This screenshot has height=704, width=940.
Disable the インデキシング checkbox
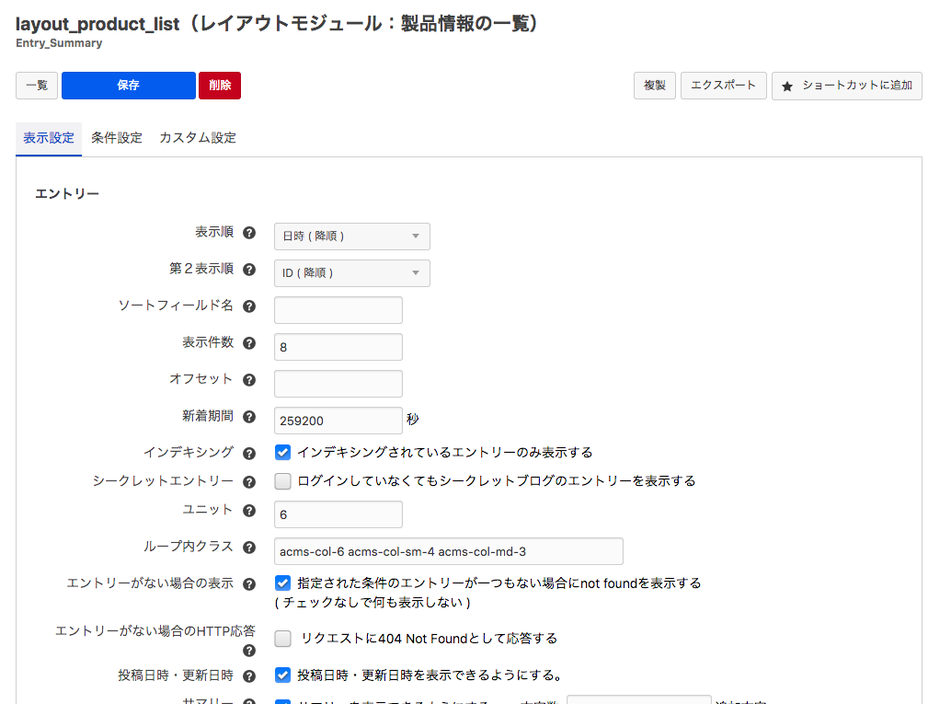(283, 451)
